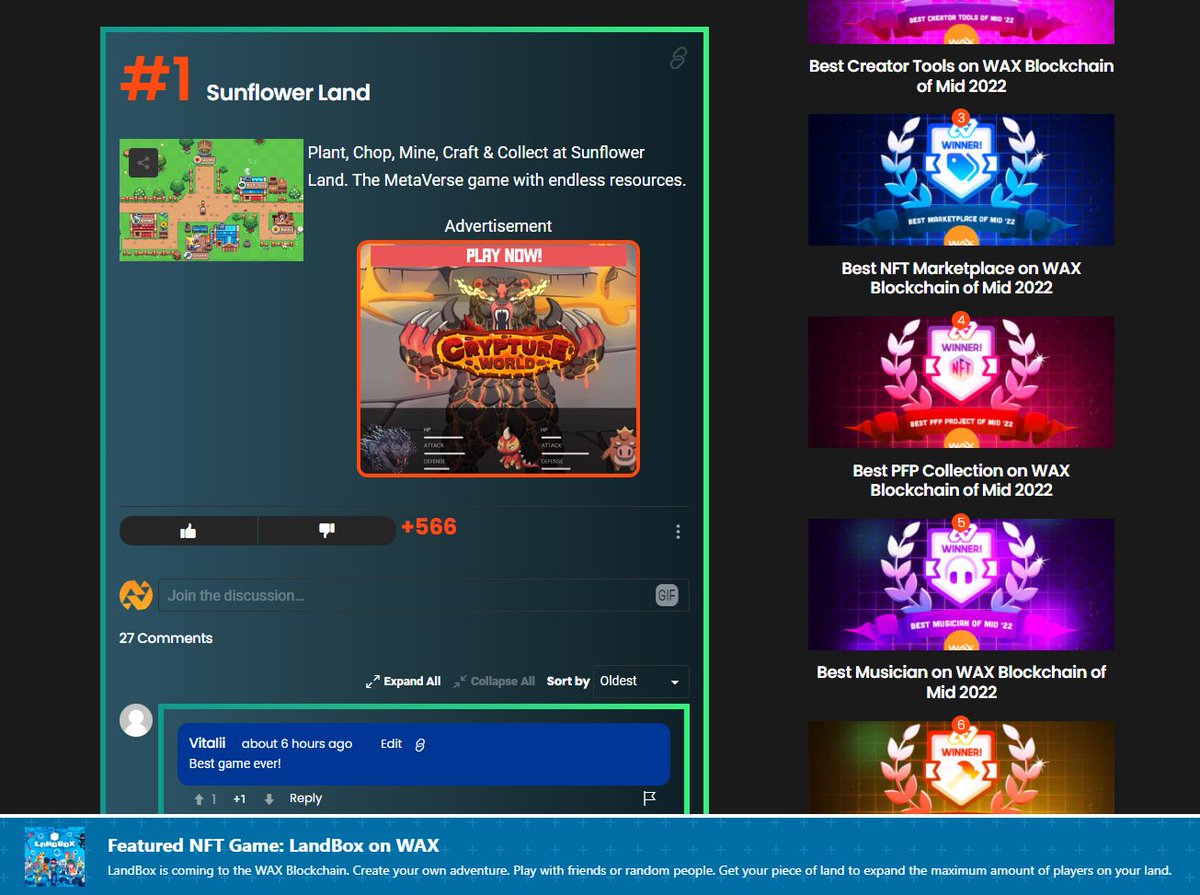1200x895 pixels.
Task: Copy link icon on Vitalii's comment
Action: point(420,744)
